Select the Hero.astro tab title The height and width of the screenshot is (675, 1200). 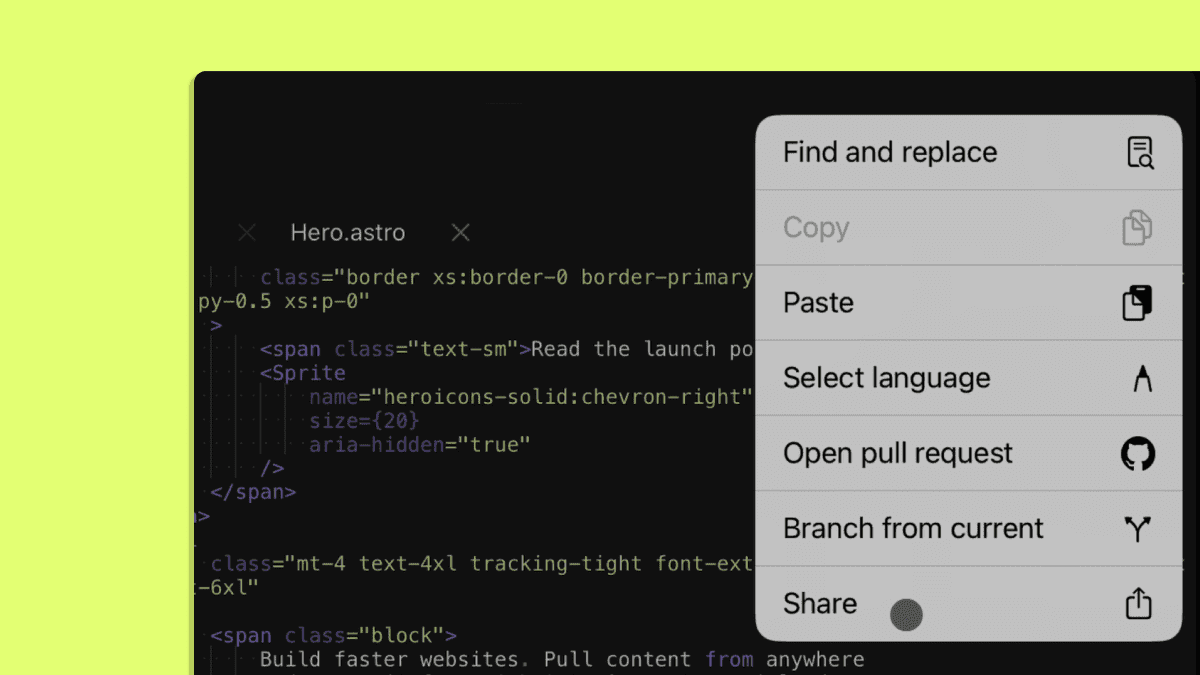pyautogui.click(x=347, y=232)
